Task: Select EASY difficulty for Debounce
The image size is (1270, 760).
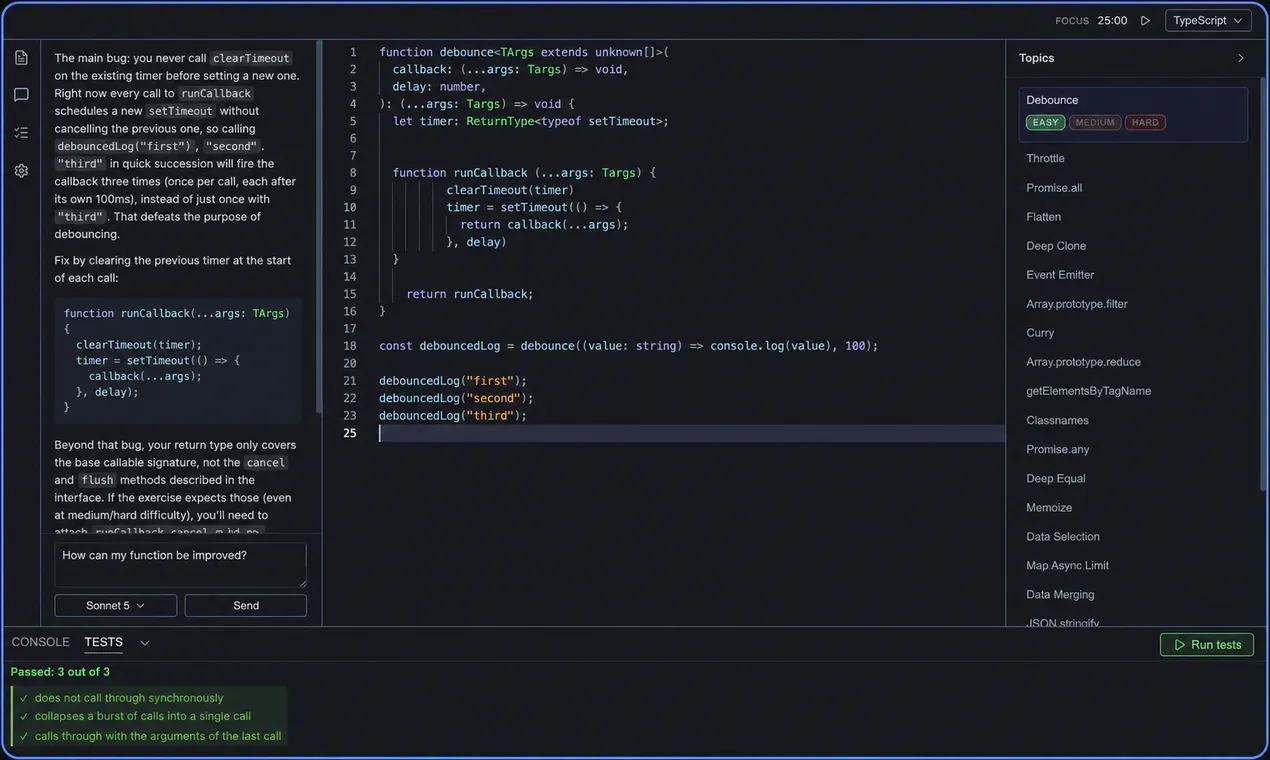Action: (1045, 123)
